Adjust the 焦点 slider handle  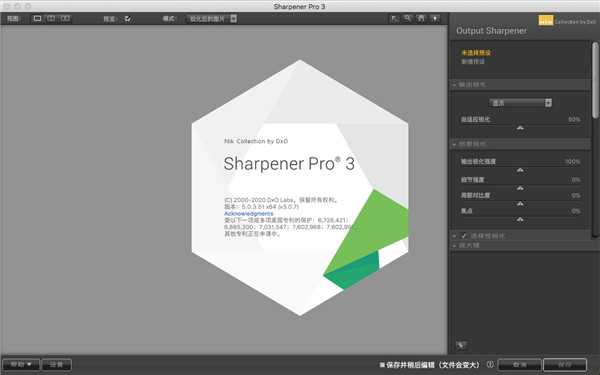[520, 219]
